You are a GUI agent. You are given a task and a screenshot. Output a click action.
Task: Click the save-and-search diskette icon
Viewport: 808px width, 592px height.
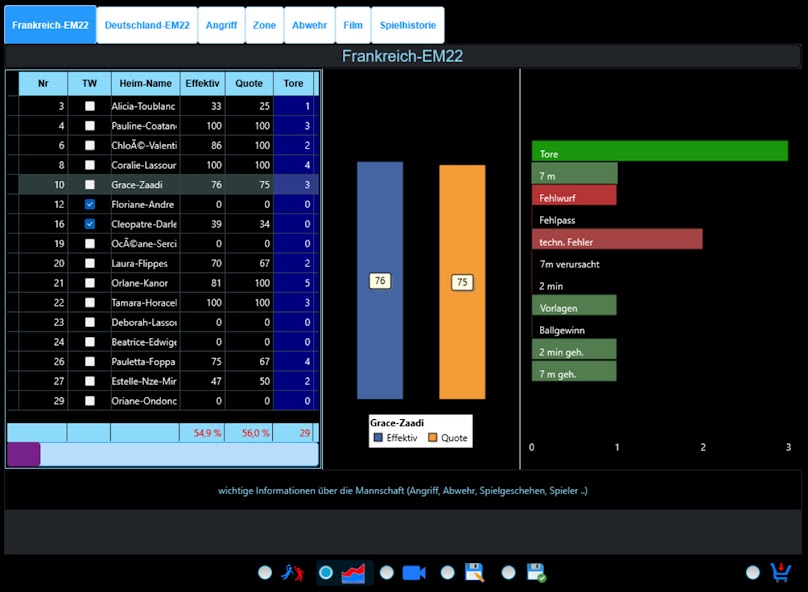[475, 572]
